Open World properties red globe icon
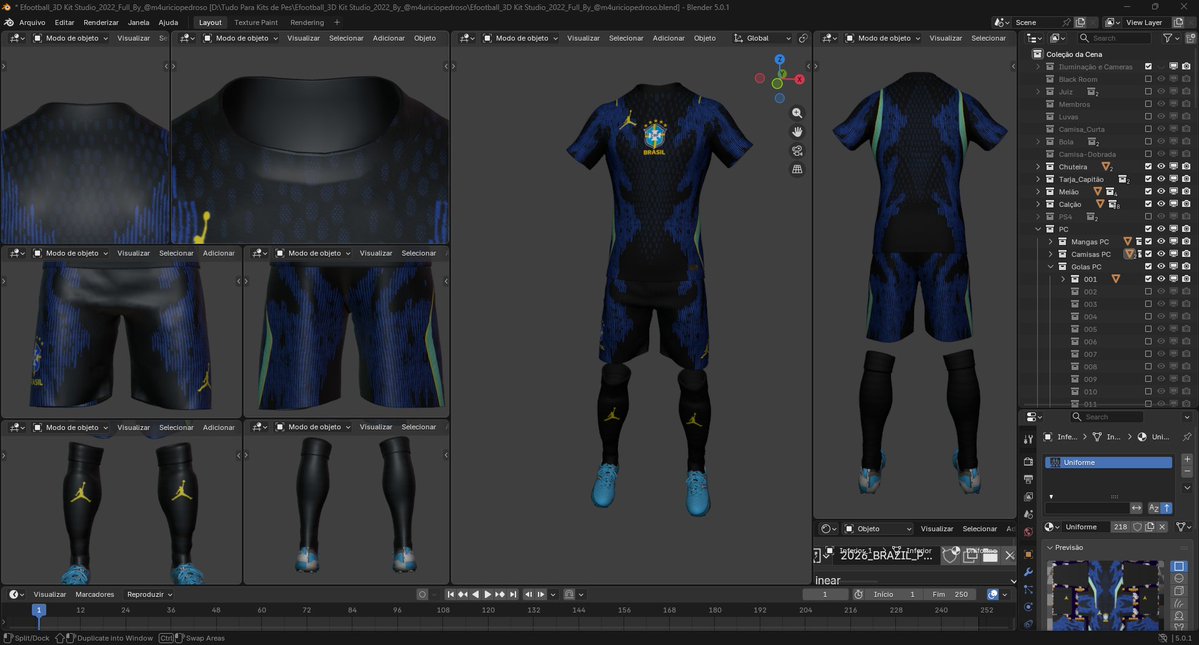This screenshot has height=645, width=1199. (1028, 532)
